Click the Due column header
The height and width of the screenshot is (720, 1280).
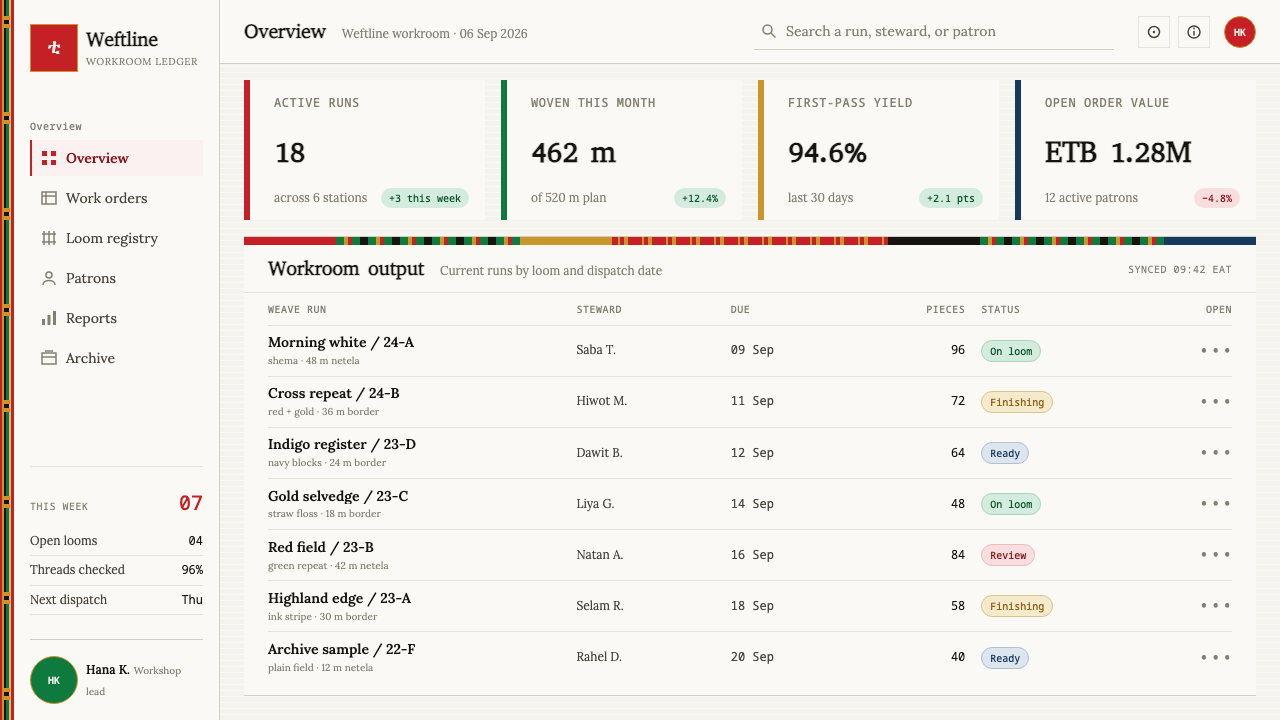tap(740, 310)
